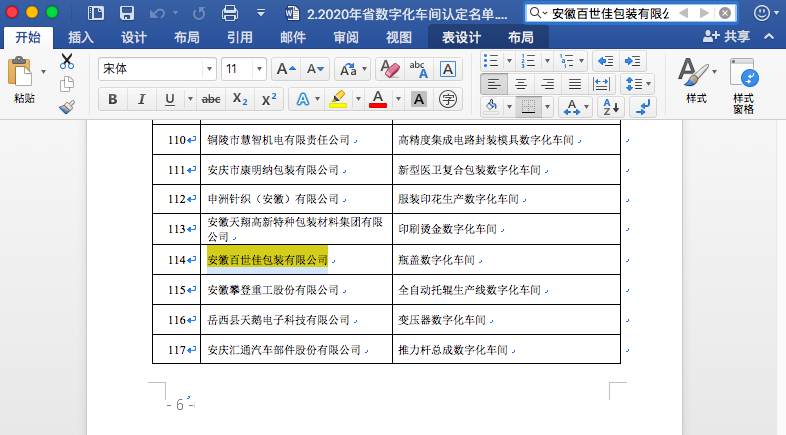Clear all formatting with eraser icon
The width and height of the screenshot is (786, 435).
(x=389, y=69)
